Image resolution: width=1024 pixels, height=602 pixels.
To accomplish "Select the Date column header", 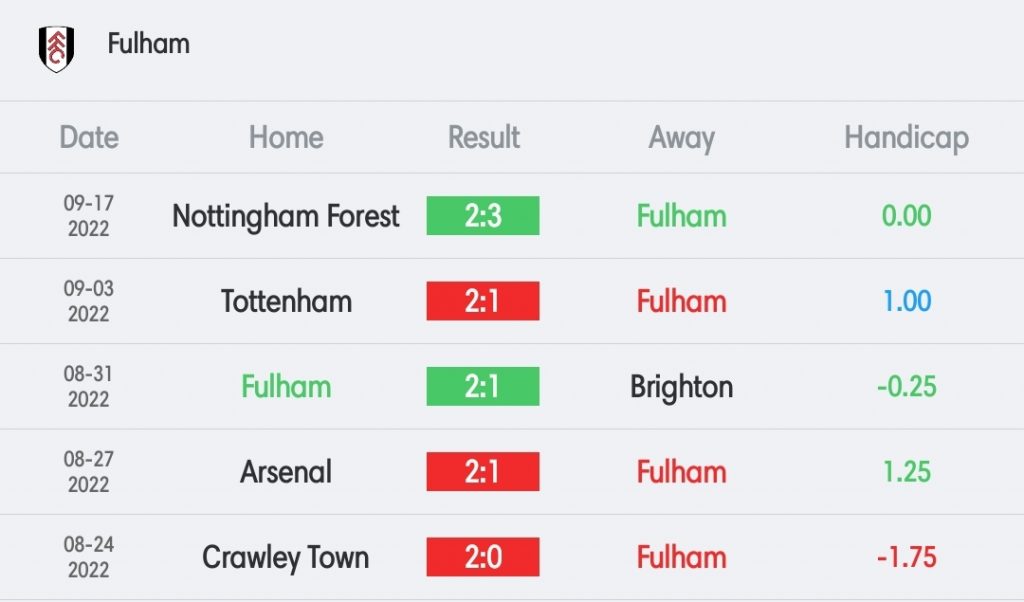I will (89, 137).
